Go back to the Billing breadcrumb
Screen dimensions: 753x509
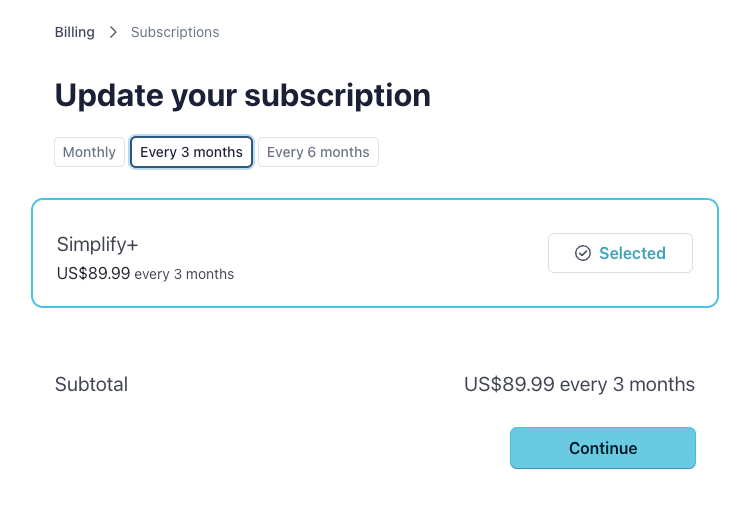click(75, 32)
